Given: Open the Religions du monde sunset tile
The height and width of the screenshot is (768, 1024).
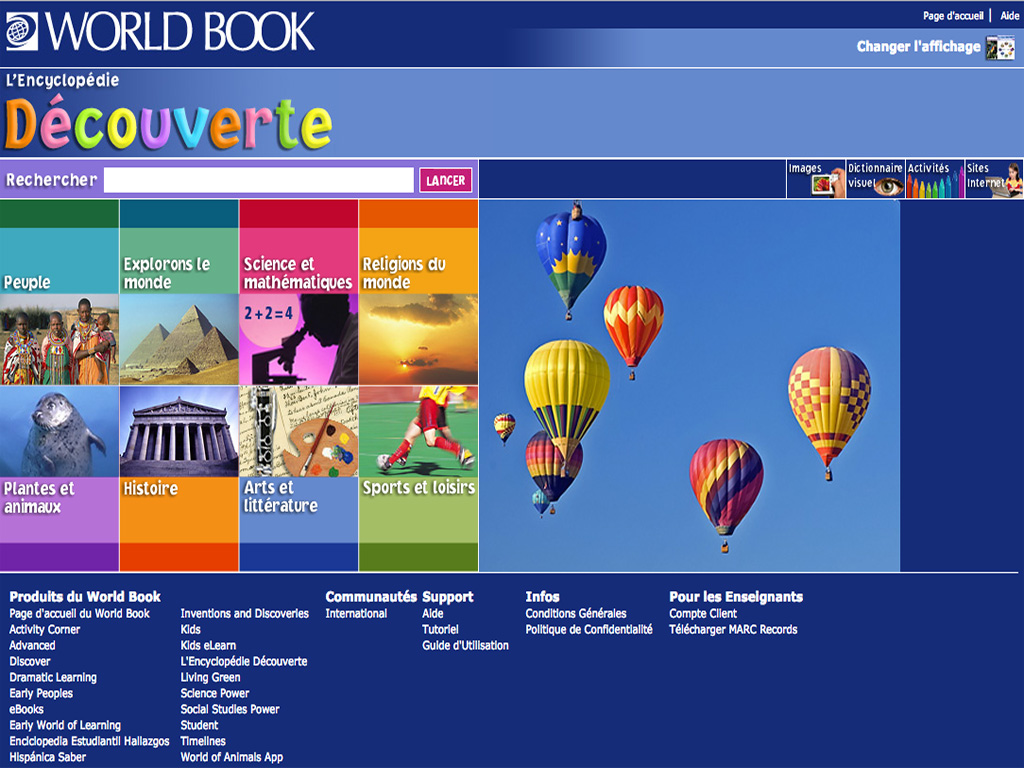Looking at the screenshot, I should point(419,293).
